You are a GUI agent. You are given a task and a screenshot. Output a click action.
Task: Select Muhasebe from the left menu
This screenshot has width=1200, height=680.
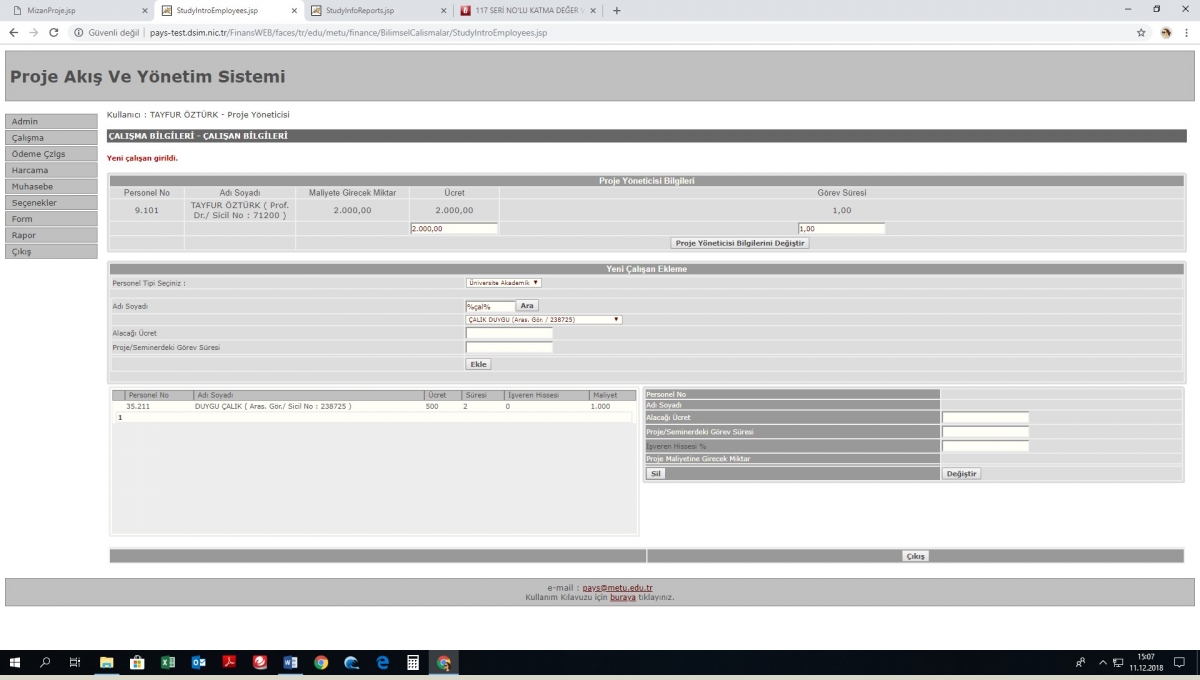coord(32,186)
